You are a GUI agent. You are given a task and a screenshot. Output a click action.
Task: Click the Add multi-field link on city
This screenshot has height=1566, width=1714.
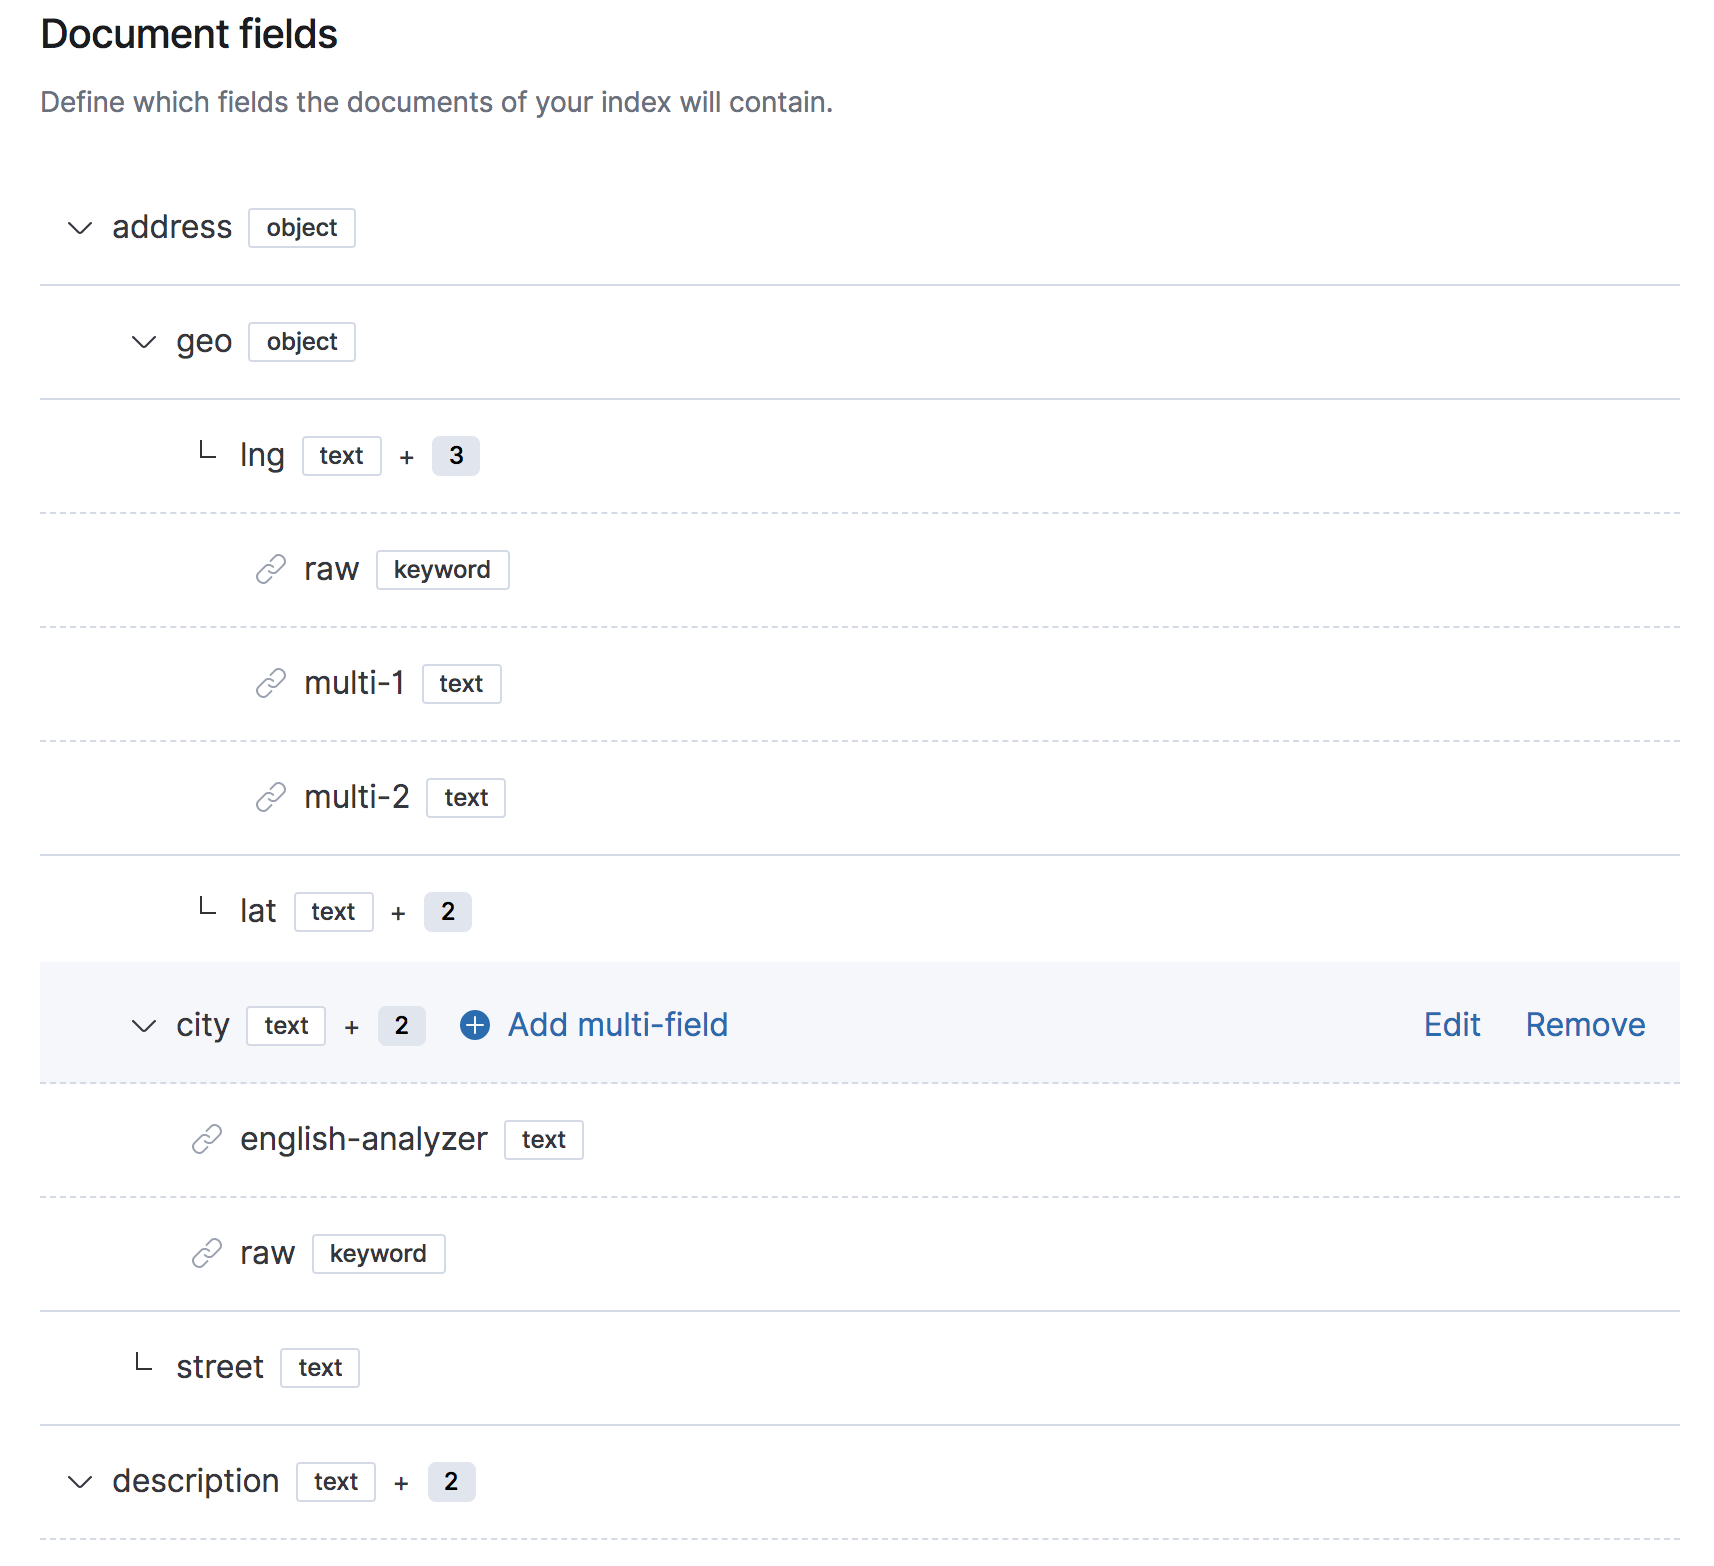coord(618,1025)
